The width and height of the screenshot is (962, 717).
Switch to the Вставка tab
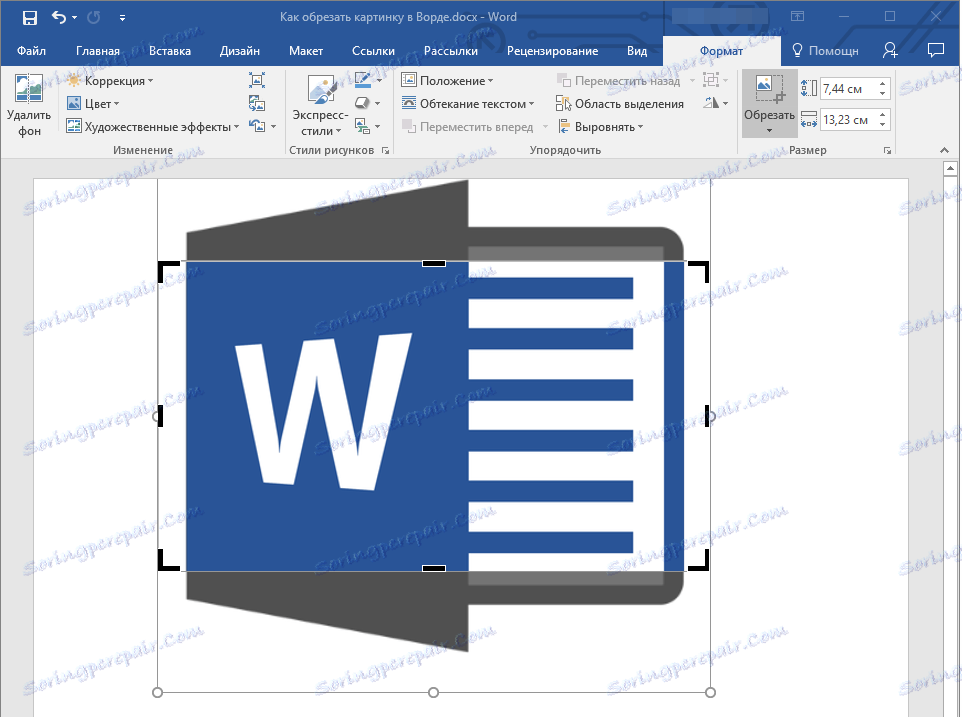tap(170, 51)
